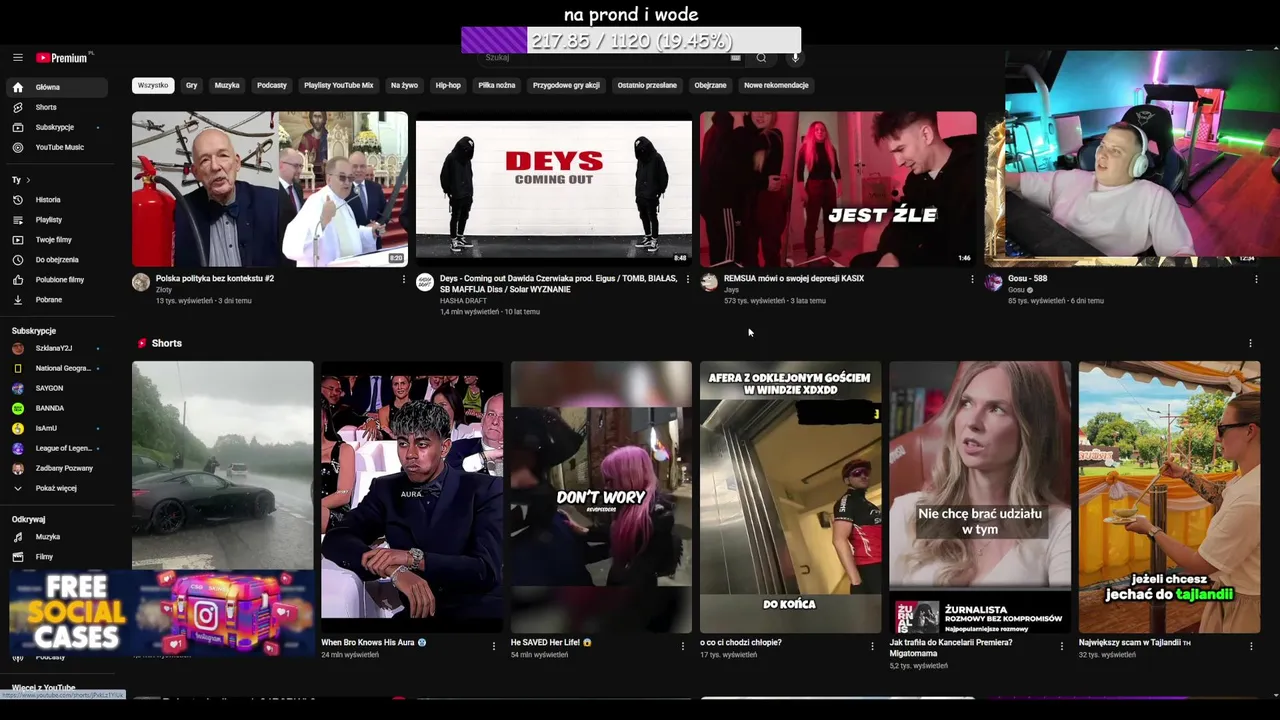Screen dimensions: 1280x720
Task: Play AFERA Z ODKLEJONYM GOŚCIEM short thumbnail
Action: tap(790, 497)
